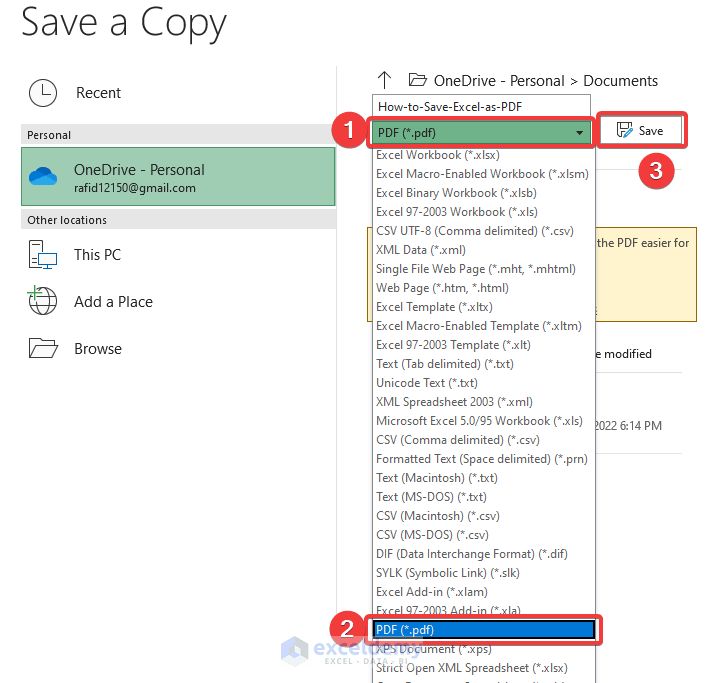Open the Recent locations entry
This screenshot has width=705, height=683.
tap(178, 93)
